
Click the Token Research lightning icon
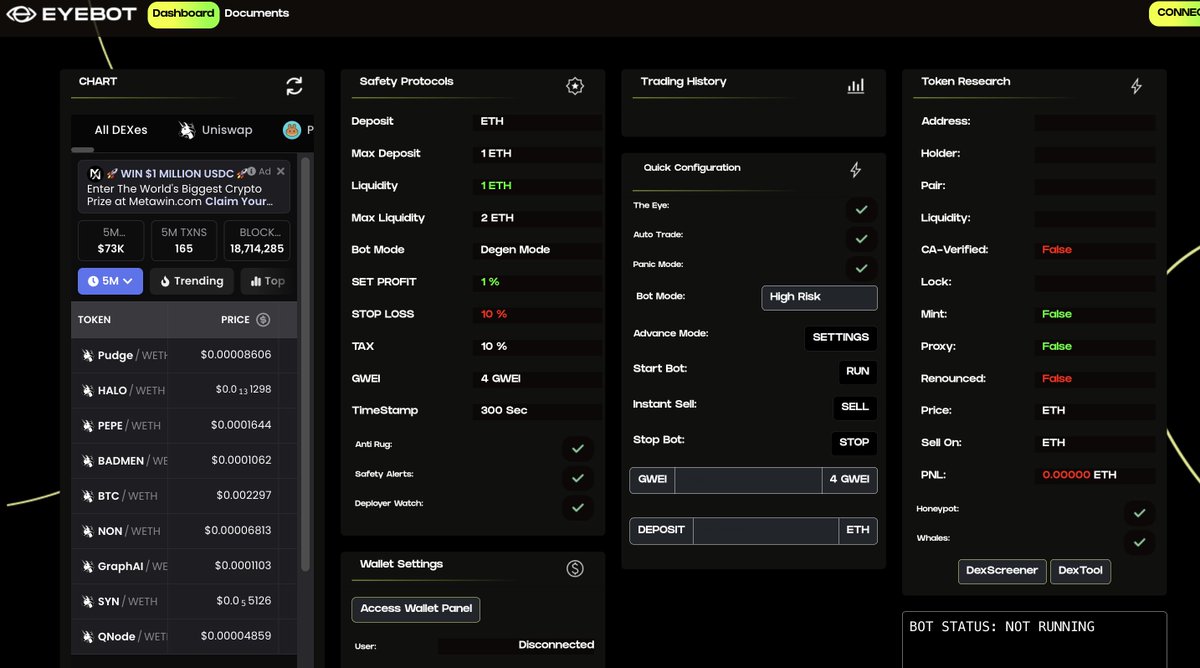(1136, 86)
